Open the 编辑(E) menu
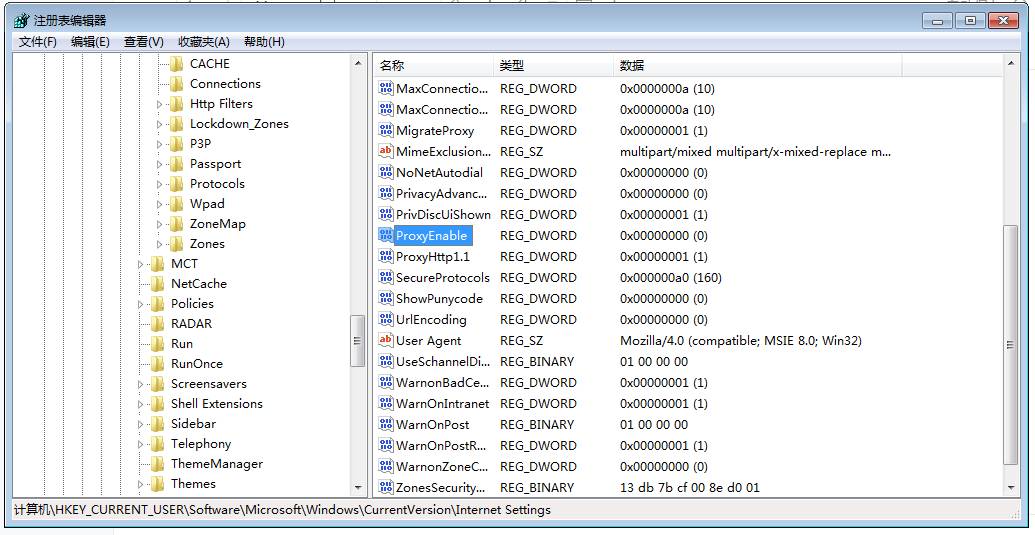Screen dimensions: 1035x535 [90, 42]
